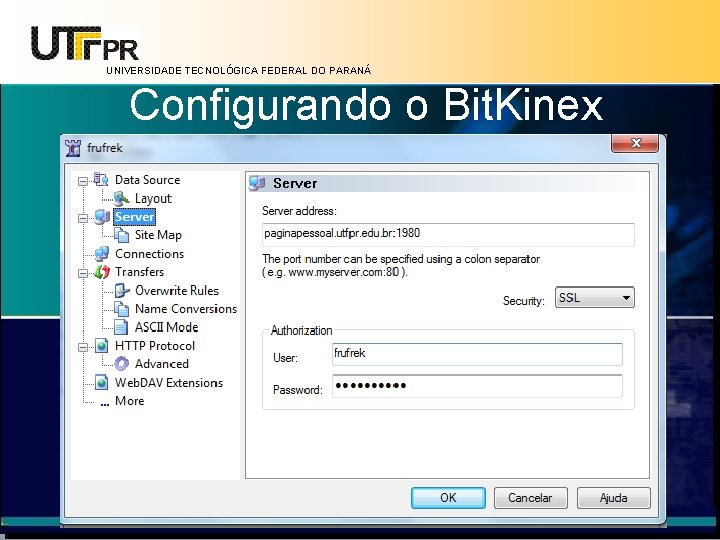The image size is (720, 540).
Task: Open ASCII Mode settings
Action: coord(166,327)
